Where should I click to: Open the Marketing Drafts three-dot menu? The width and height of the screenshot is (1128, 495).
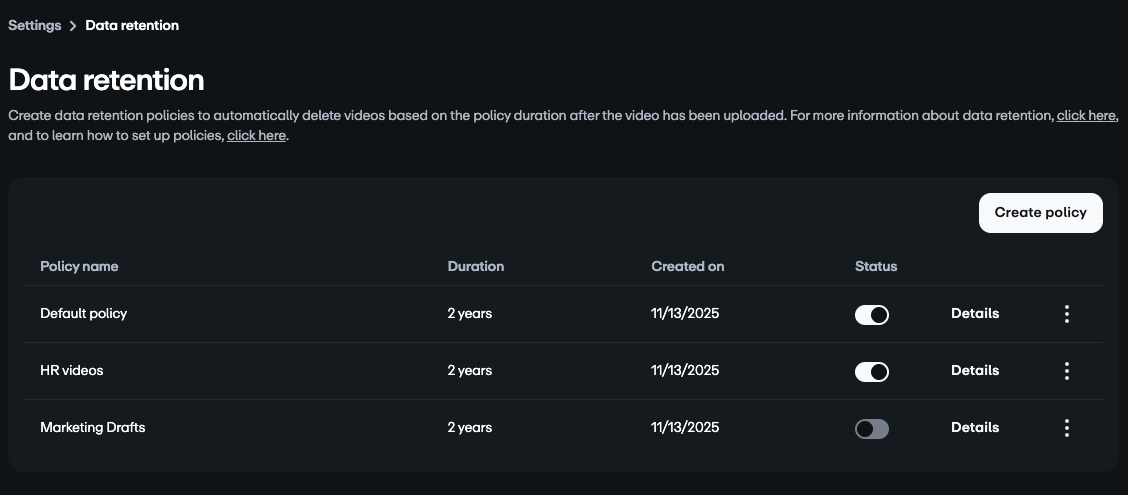[1066, 428]
